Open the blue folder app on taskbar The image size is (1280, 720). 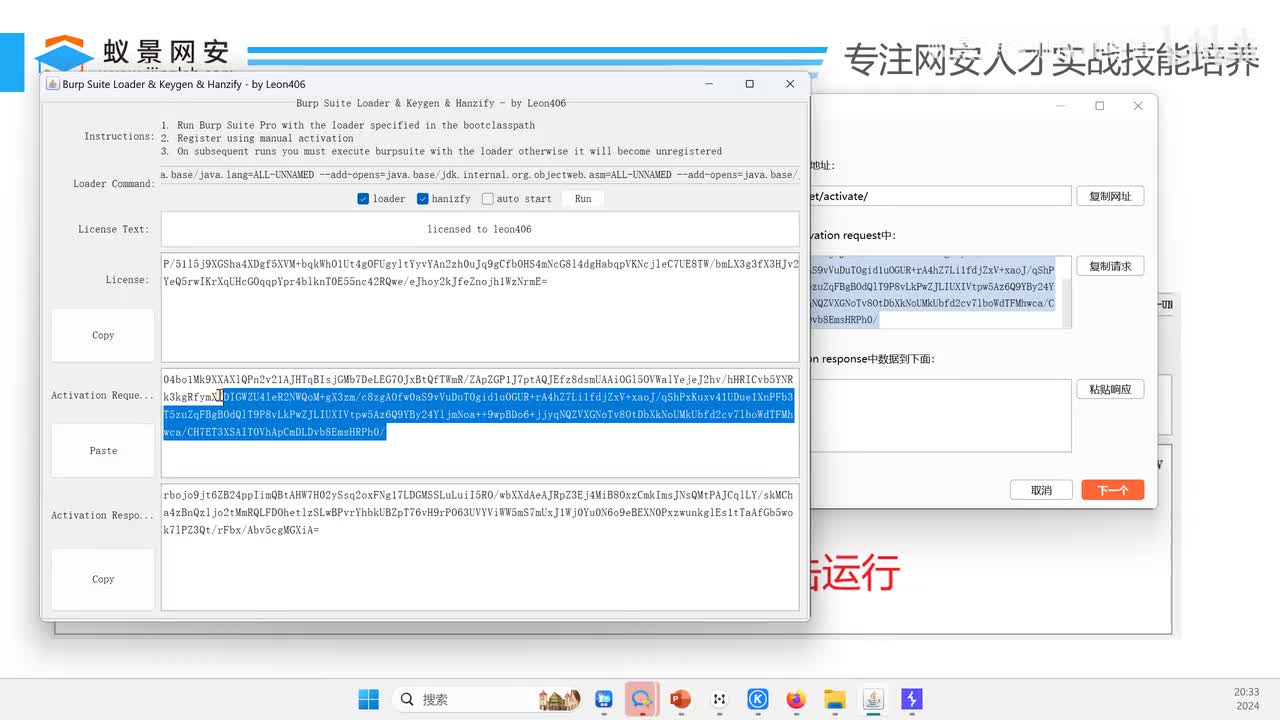click(x=604, y=699)
